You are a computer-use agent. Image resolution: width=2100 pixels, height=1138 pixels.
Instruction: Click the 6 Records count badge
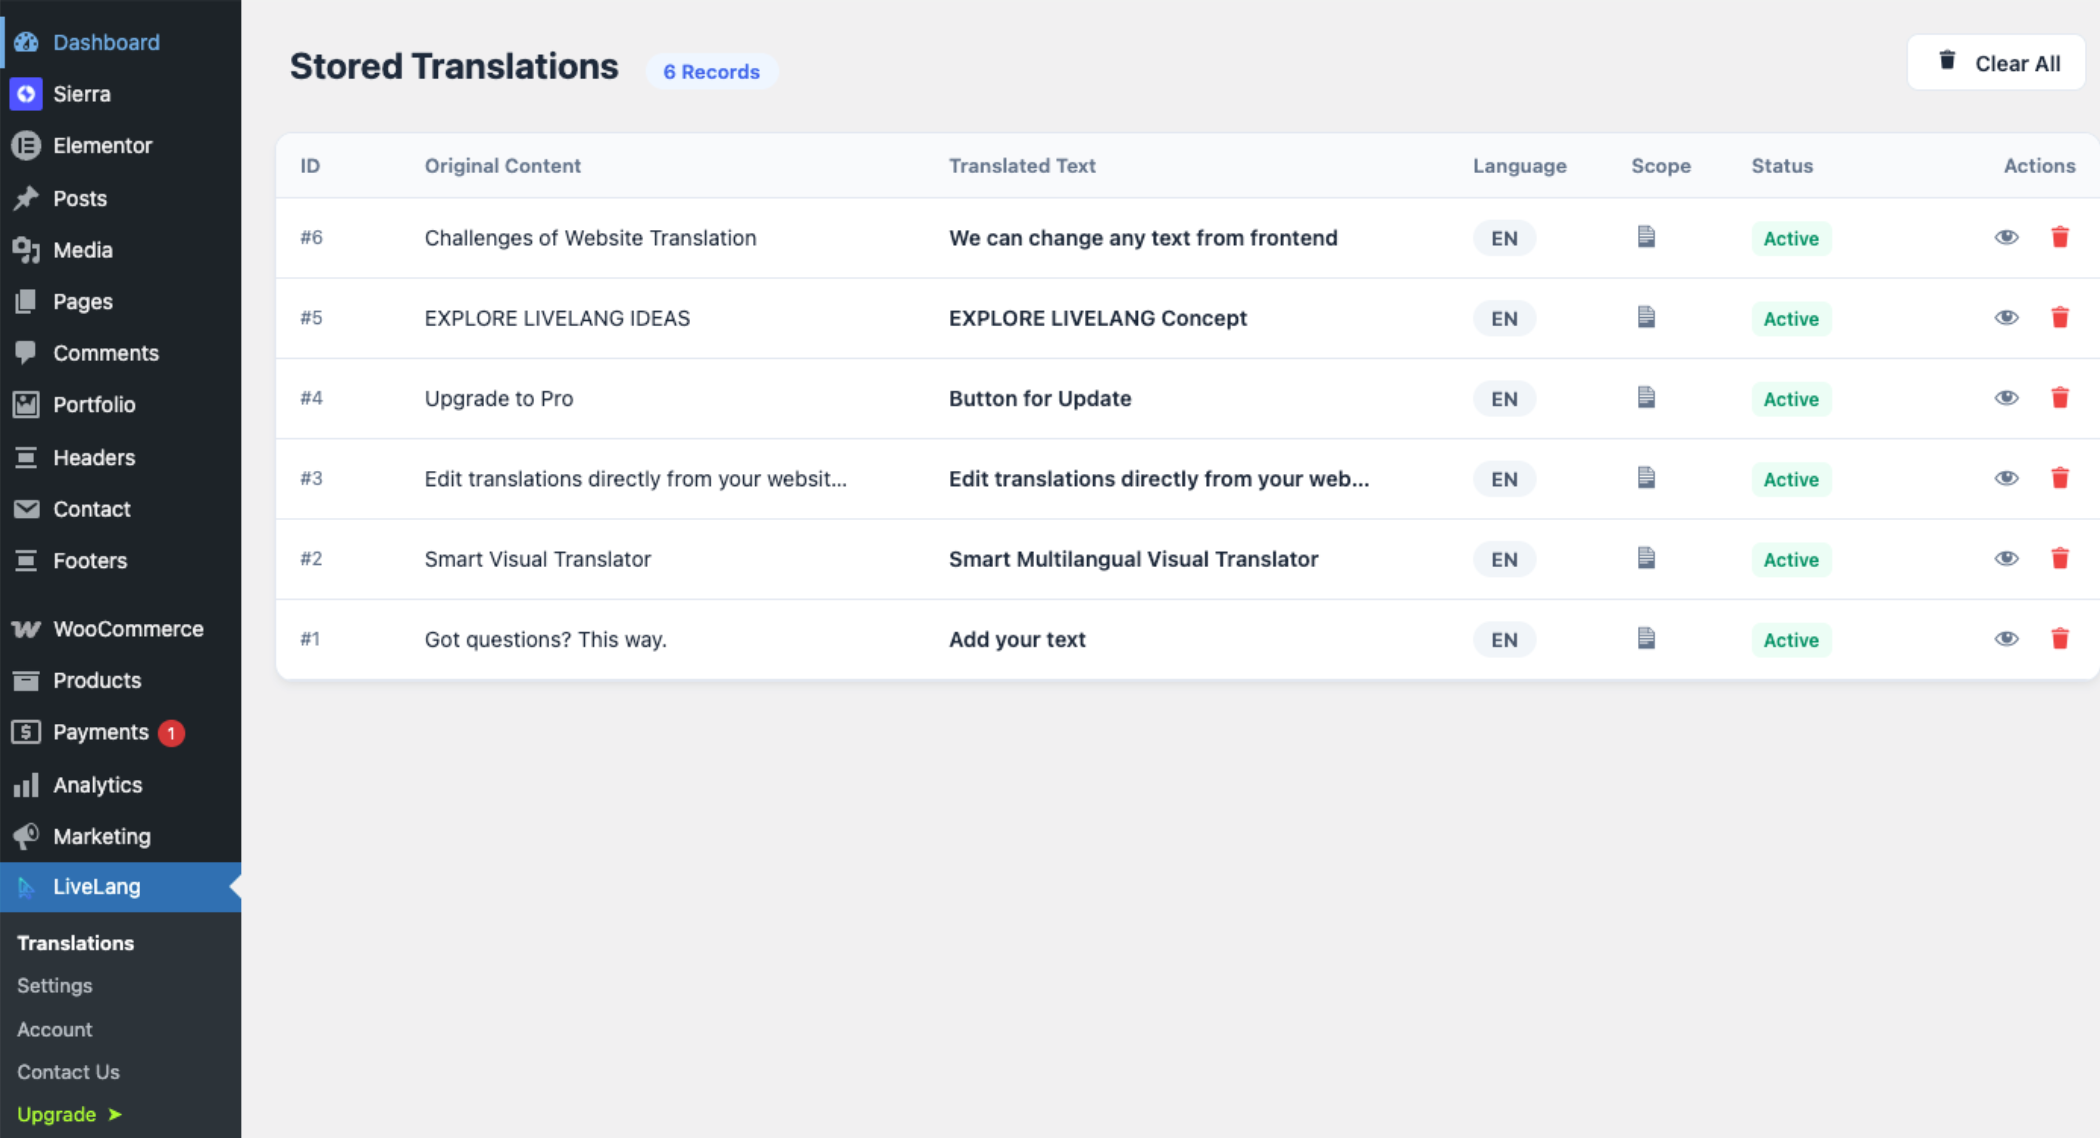(x=711, y=71)
